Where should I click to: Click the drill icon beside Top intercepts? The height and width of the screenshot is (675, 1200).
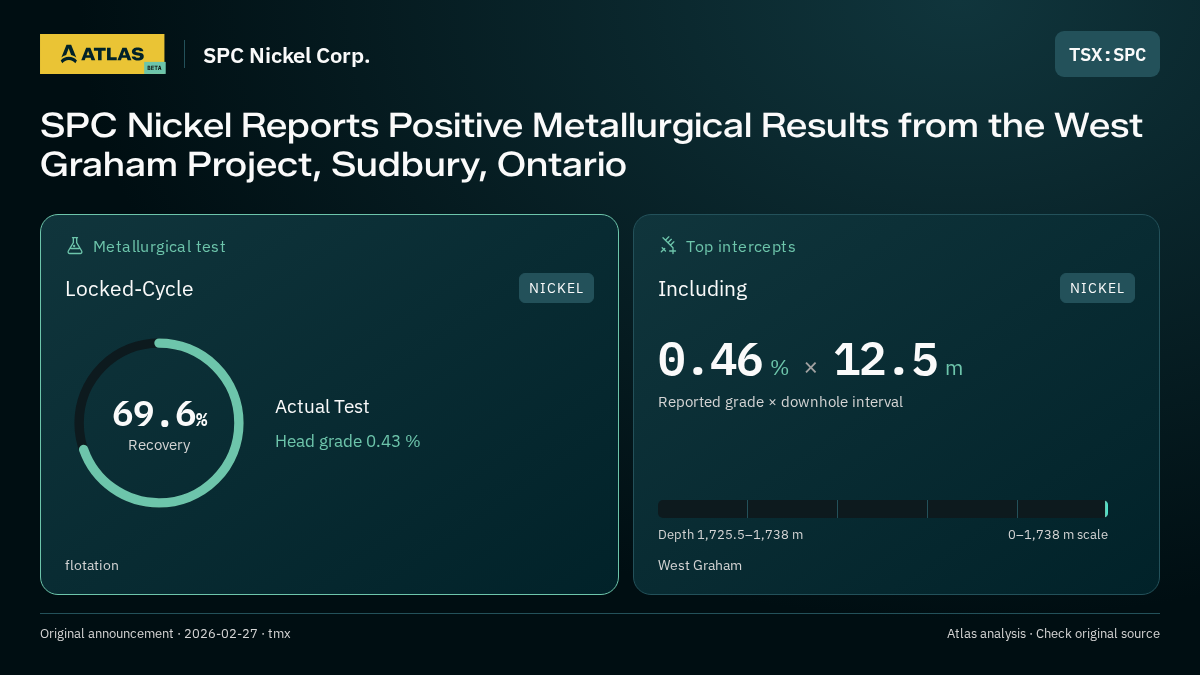click(668, 246)
